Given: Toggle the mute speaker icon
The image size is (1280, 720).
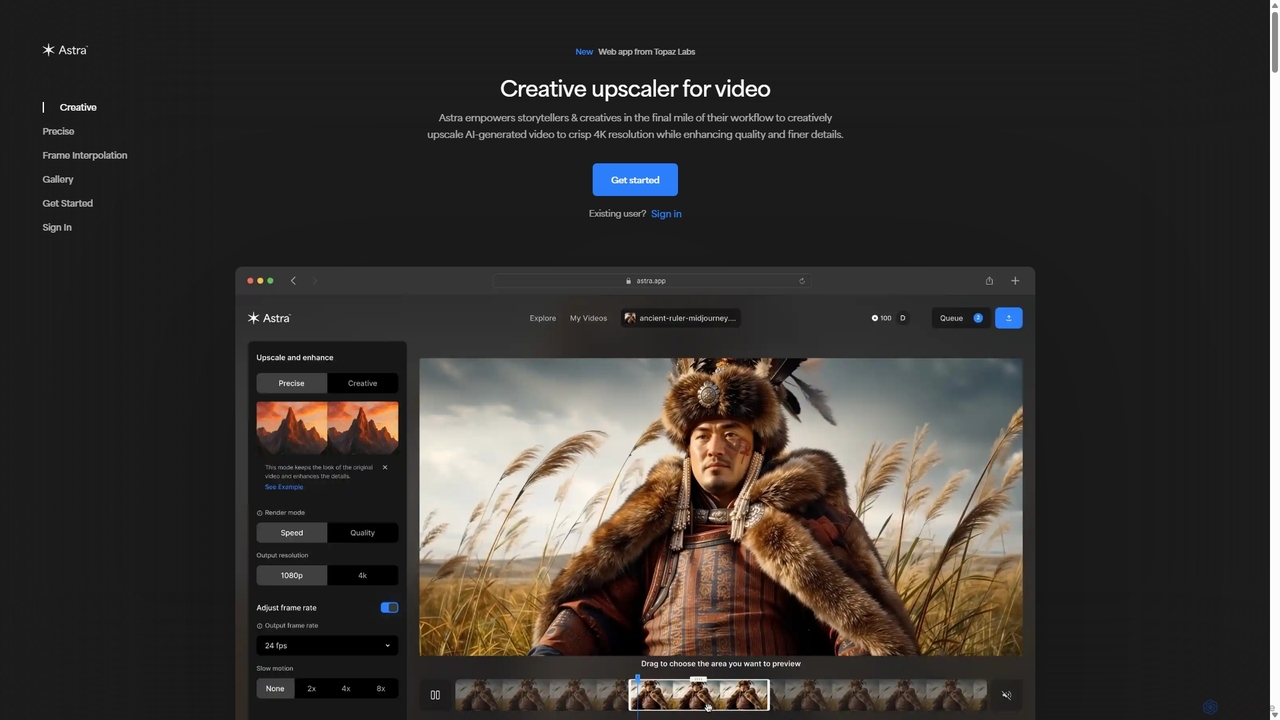Looking at the screenshot, I should [1007, 695].
